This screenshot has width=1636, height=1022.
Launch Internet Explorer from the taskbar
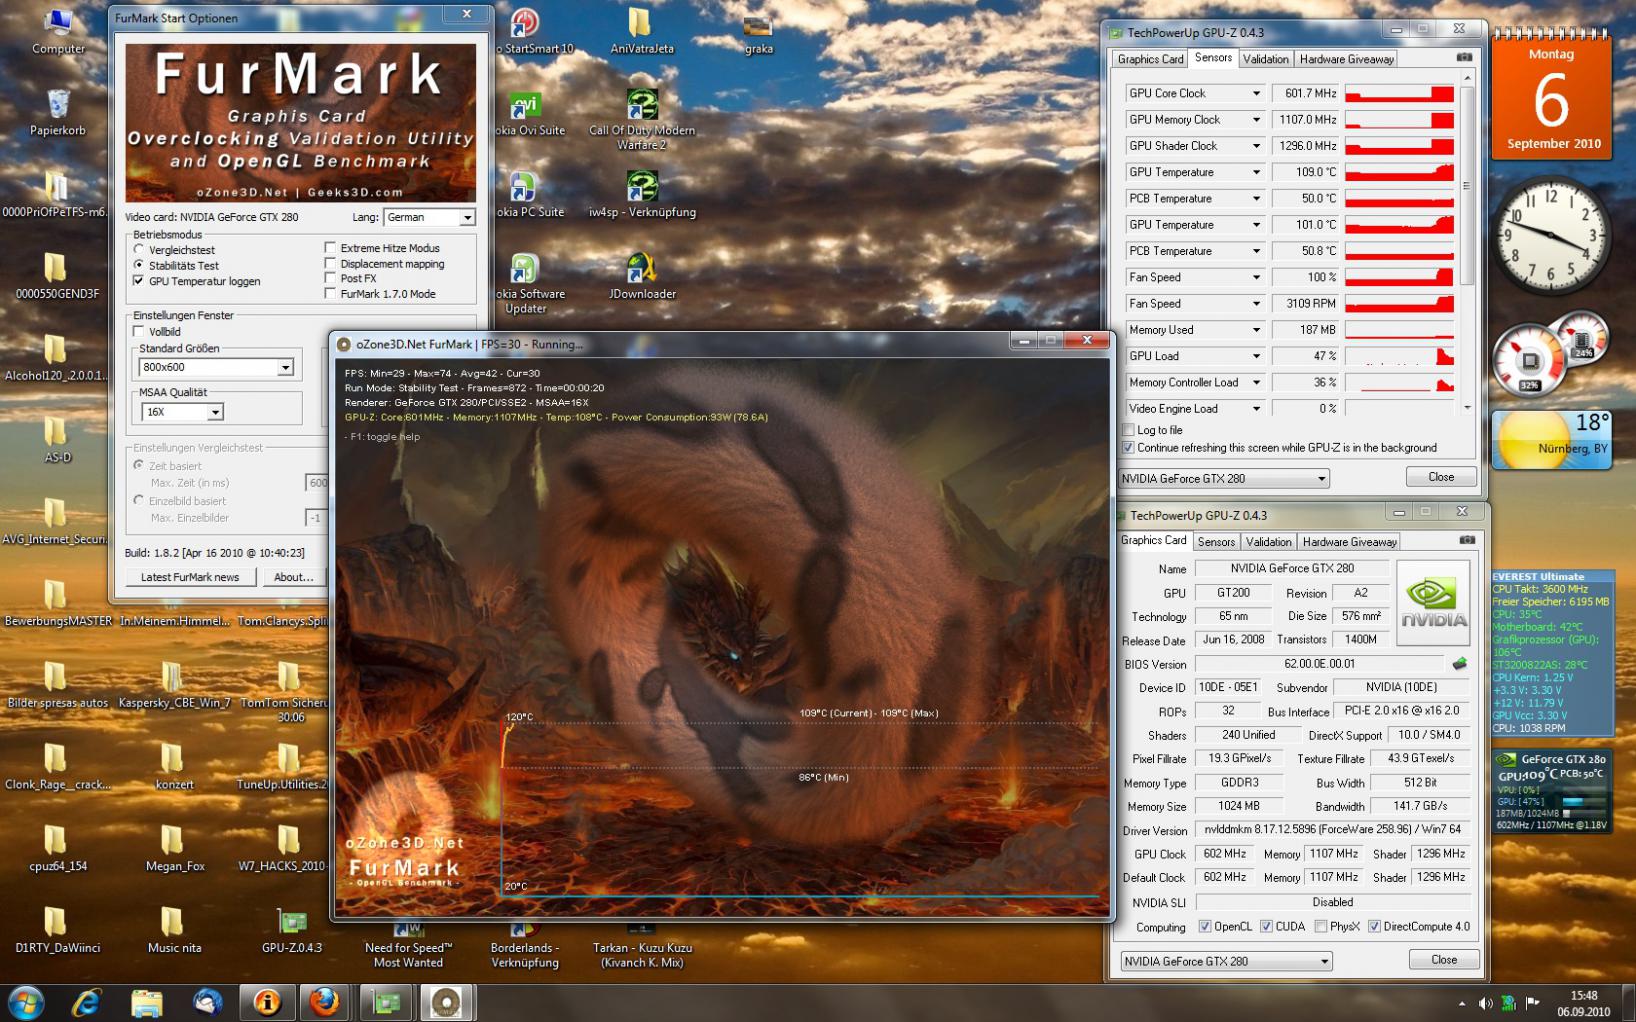click(86, 1002)
